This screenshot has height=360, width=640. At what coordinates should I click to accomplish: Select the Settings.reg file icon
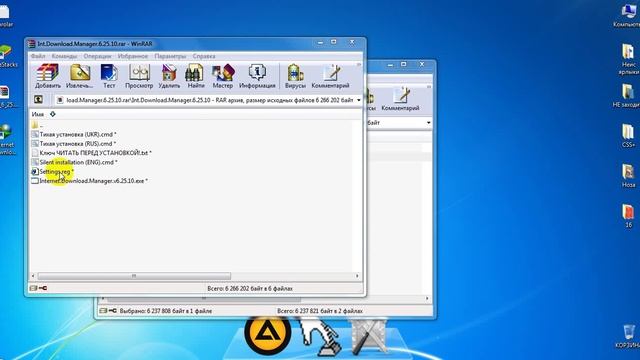click(x=35, y=171)
